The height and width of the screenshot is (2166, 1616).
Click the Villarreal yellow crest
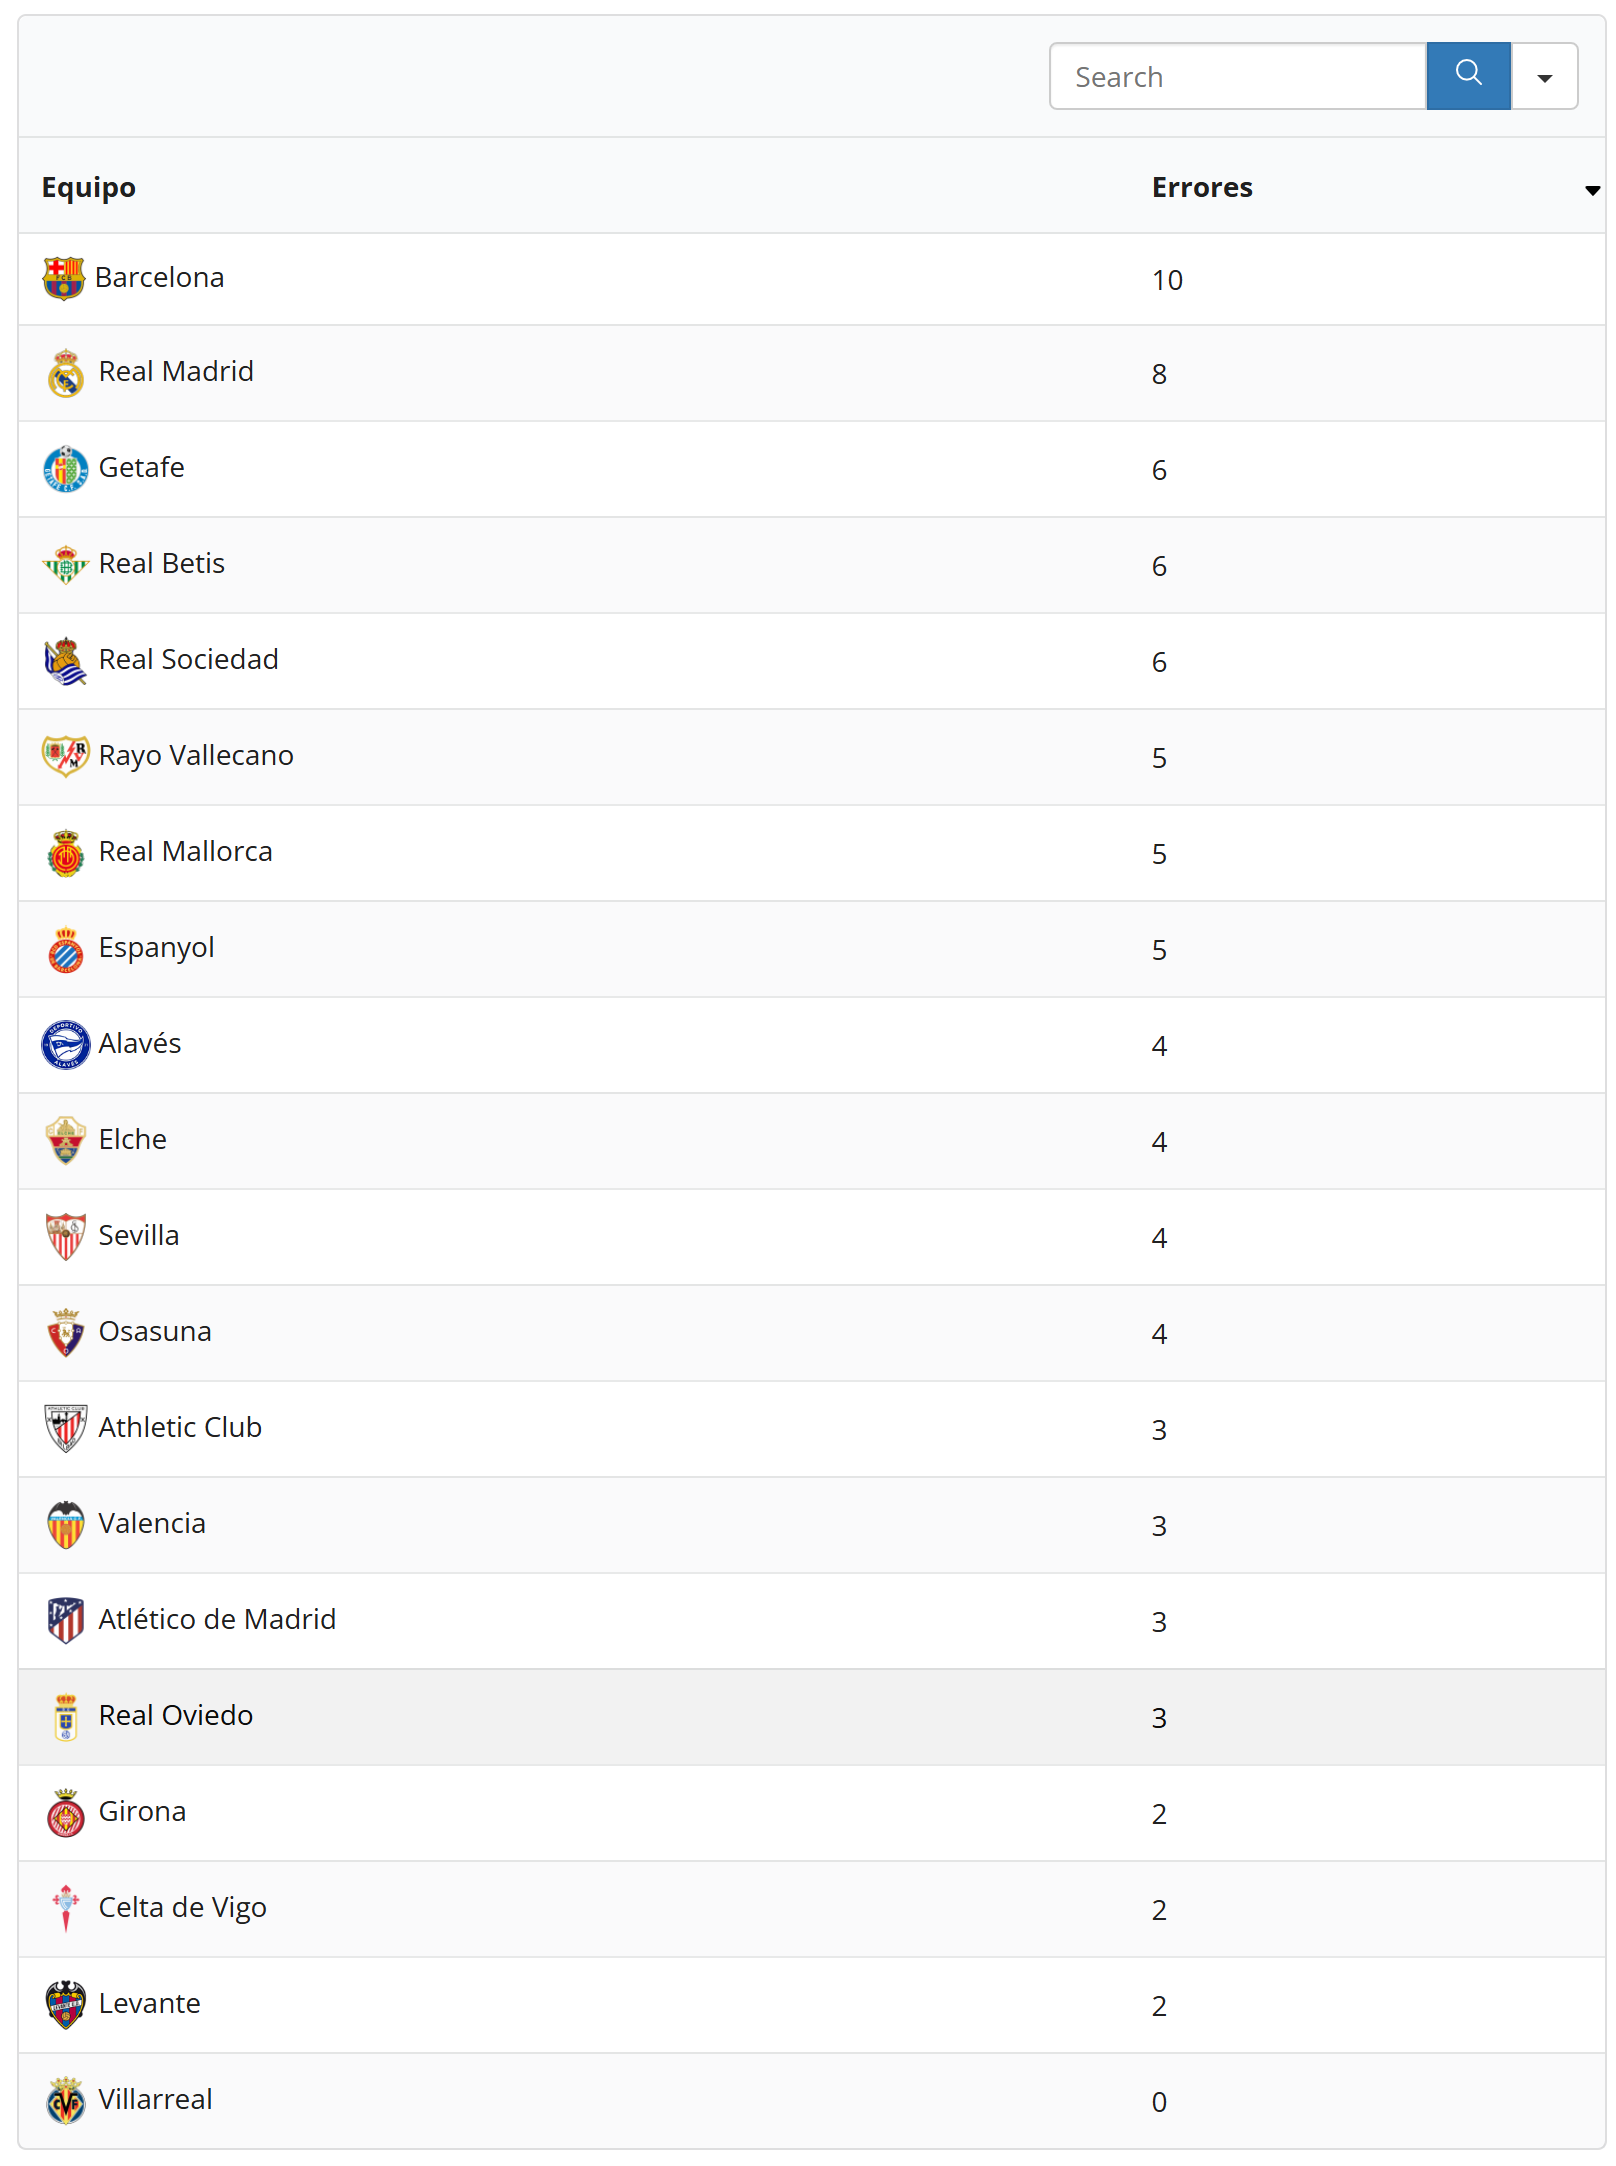66,2100
